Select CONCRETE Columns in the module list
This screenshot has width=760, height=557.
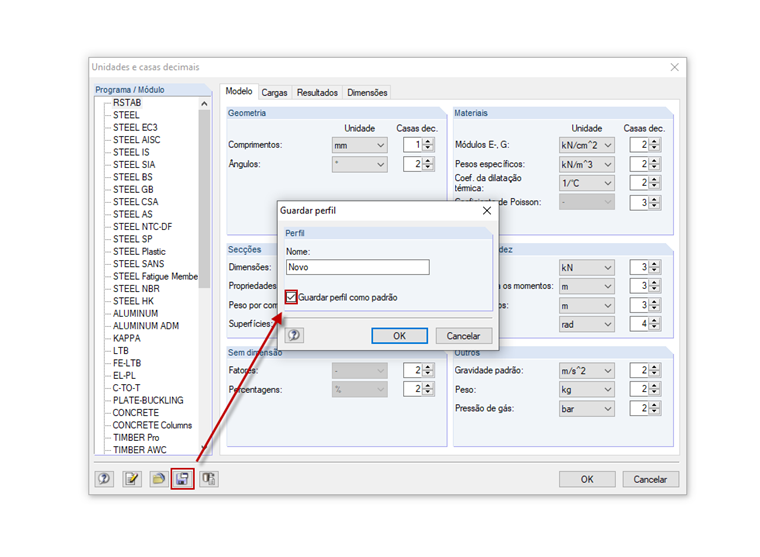coord(152,425)
